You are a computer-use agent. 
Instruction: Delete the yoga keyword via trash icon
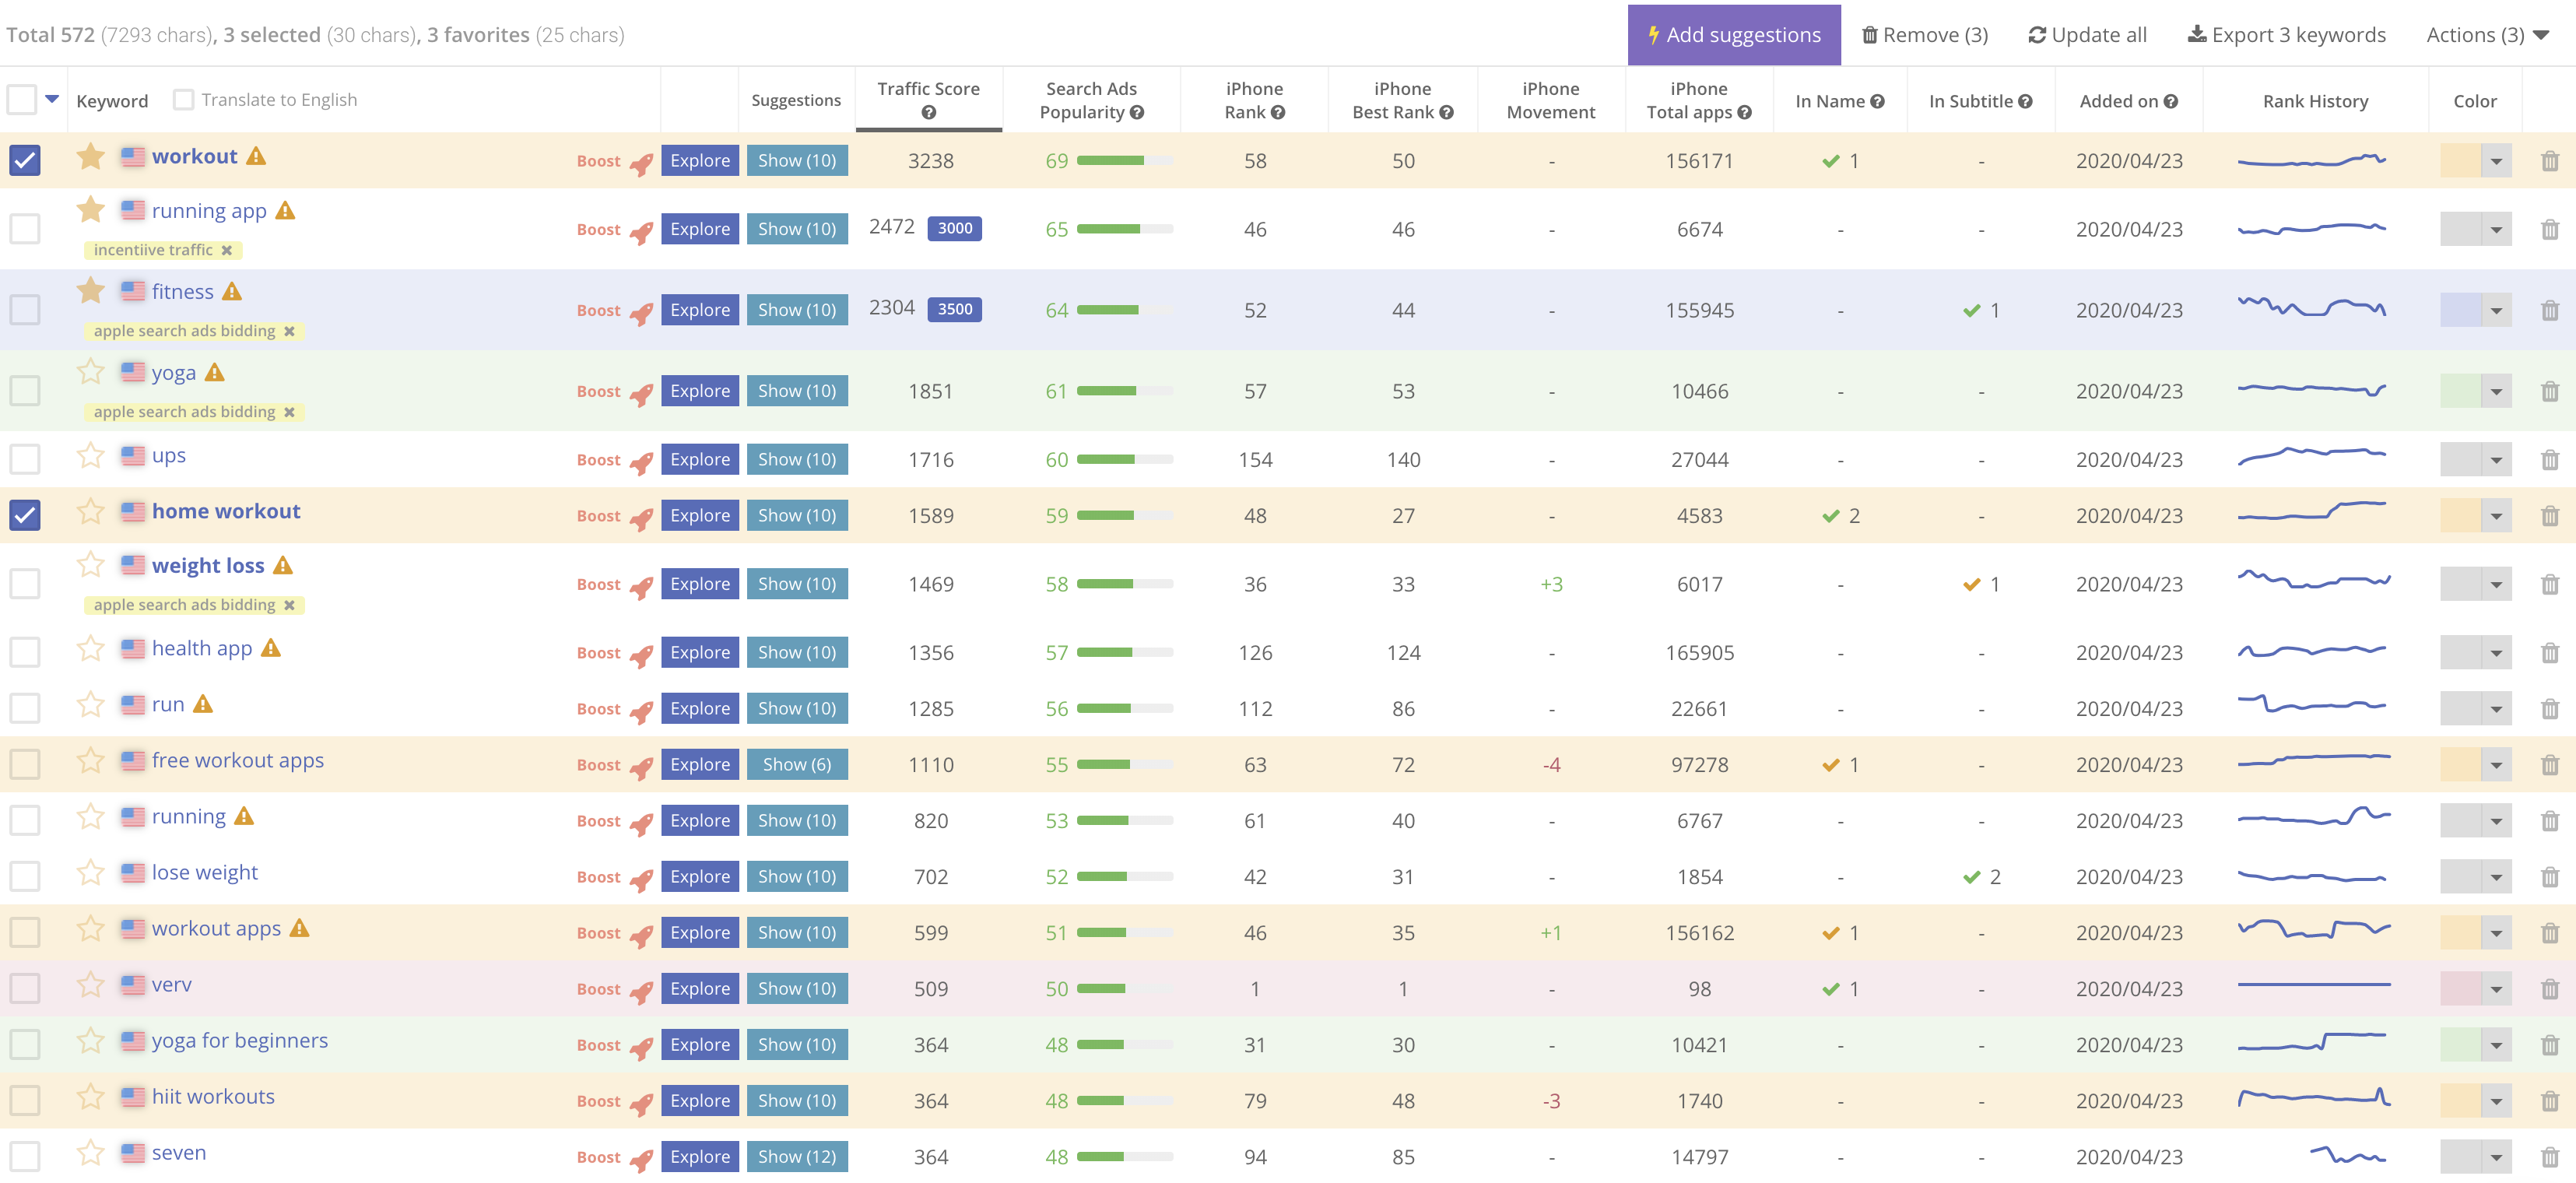(2549, 392)
